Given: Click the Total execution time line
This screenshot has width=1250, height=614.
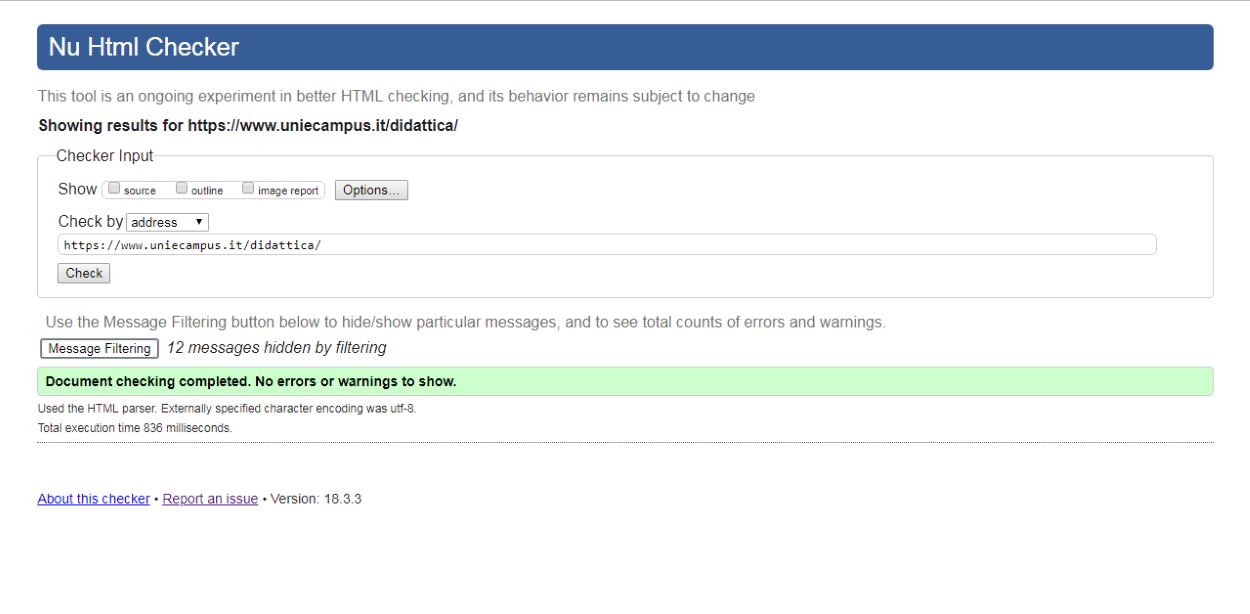Looking at the screenshot, I should [134, 428].
